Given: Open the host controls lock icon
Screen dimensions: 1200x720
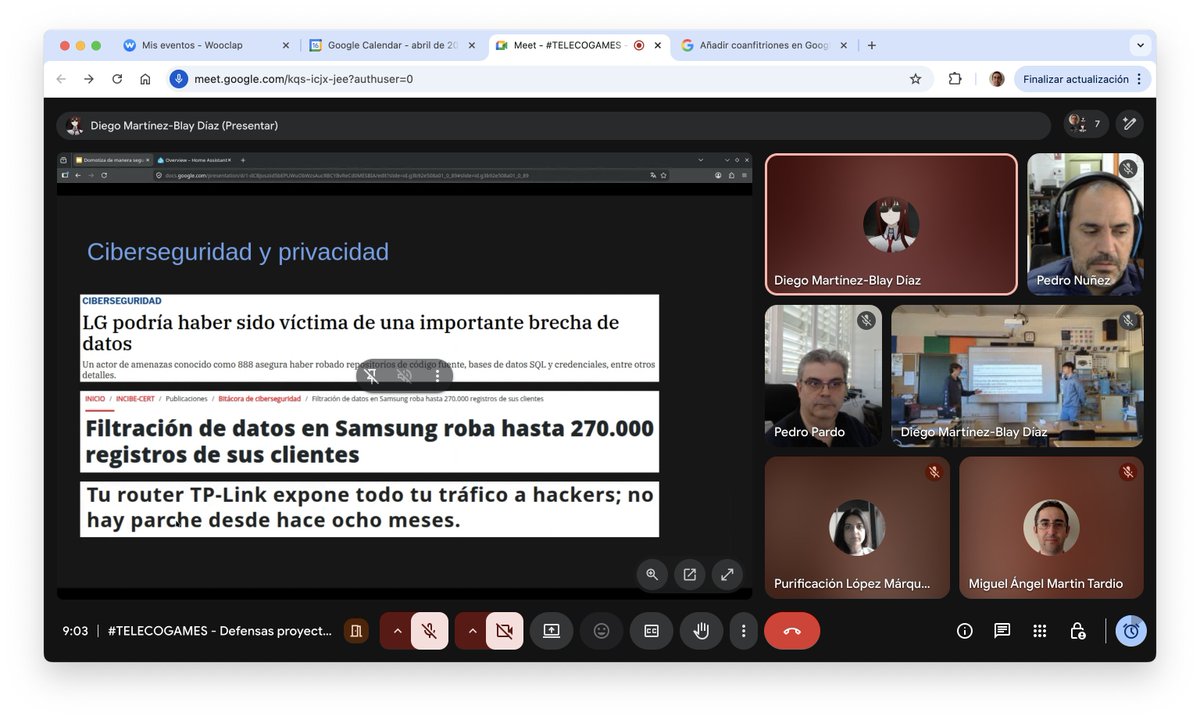Looking at the screenshot, I should pos(1077,631).
